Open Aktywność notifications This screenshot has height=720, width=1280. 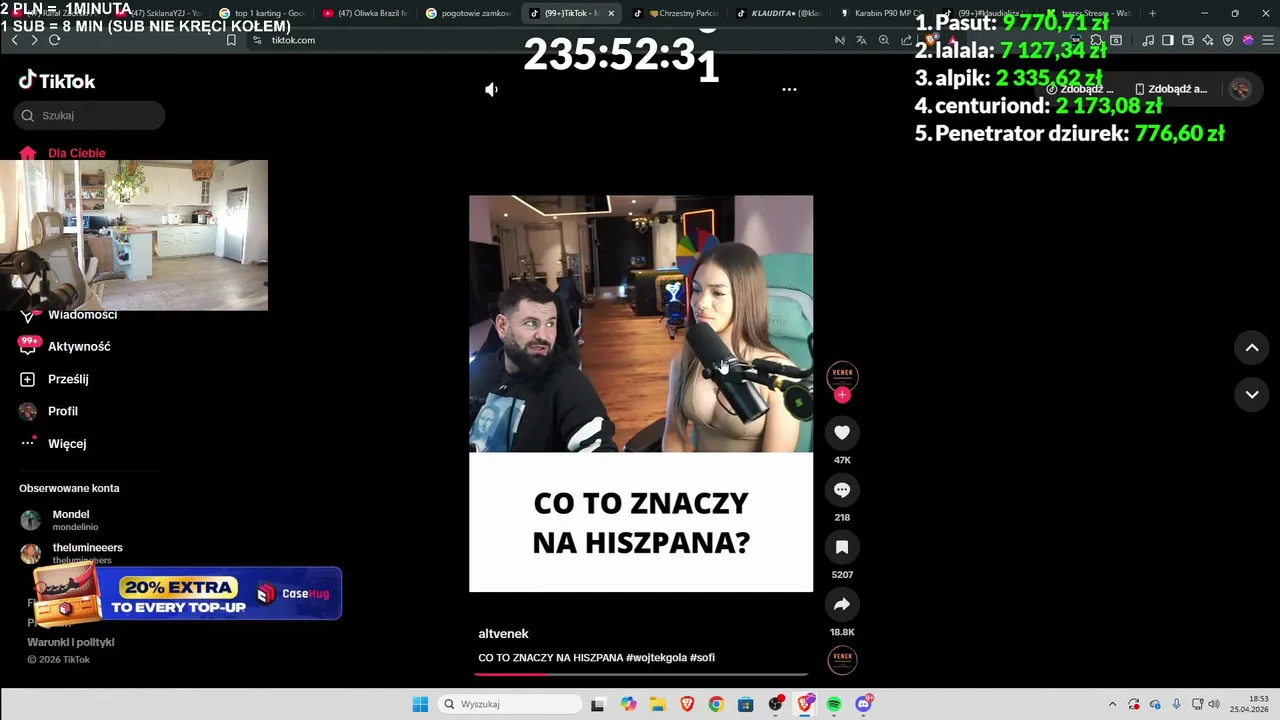point(65,346)
